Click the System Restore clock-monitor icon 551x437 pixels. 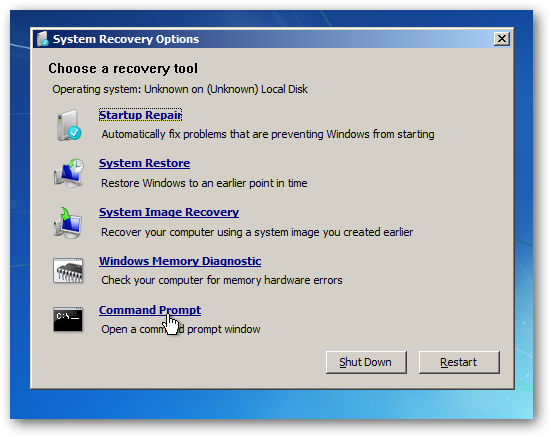click(x=69, y=173)
